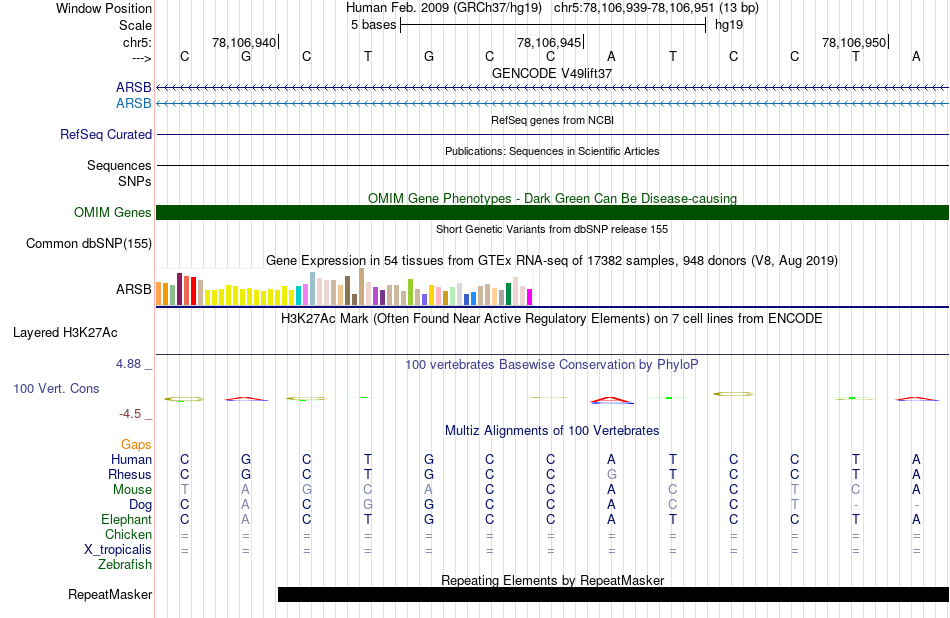Click the sequence direction arrow '--->' label
The height and width of the screenshot is (618, 950).
(x=141, y=58)
